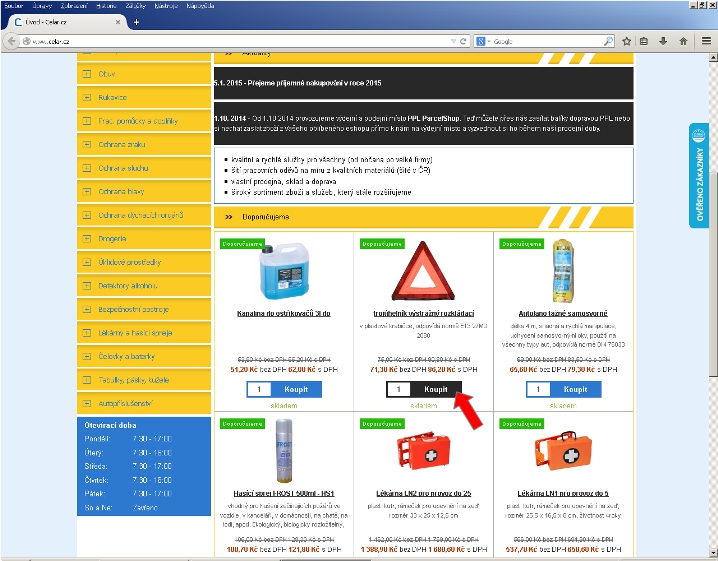Open the Detektory alkoholu category
Image resolution: width=718 pixels, height=561 pixels.
[144, 286]
